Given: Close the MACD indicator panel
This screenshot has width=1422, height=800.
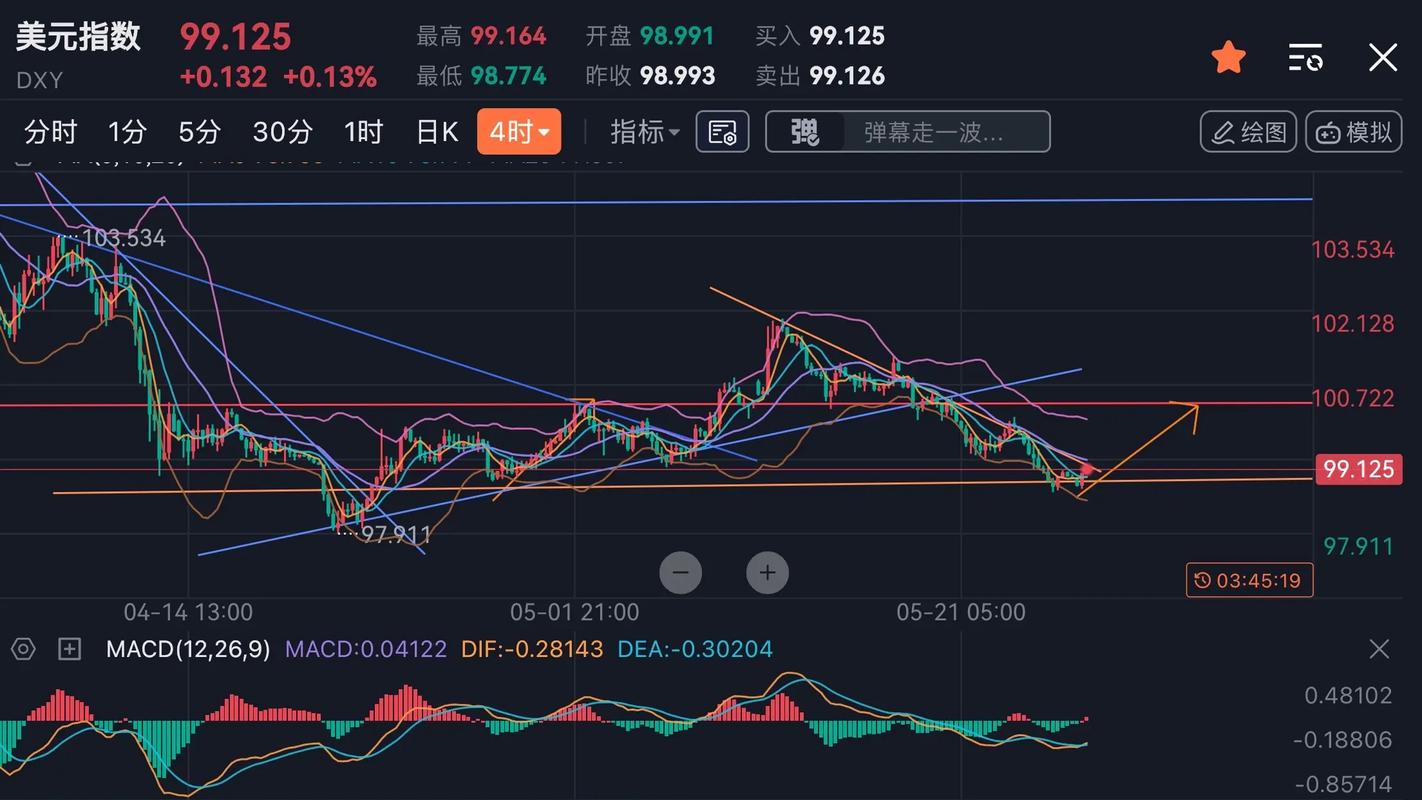Looking at the screenshot, I should (x=1379, y=650).
